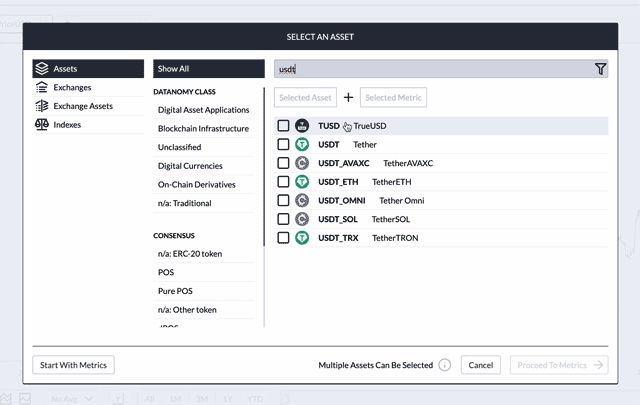Click the Exchange Assets icon
The width and height of the screenshot is (640, 405).
click(42, 106)
